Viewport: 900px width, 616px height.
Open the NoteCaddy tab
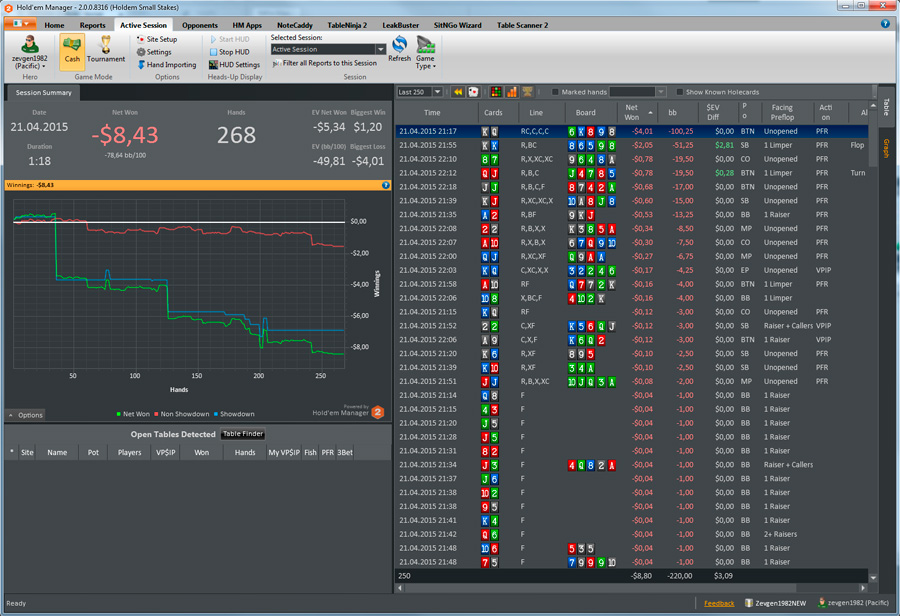pos(294,25)
